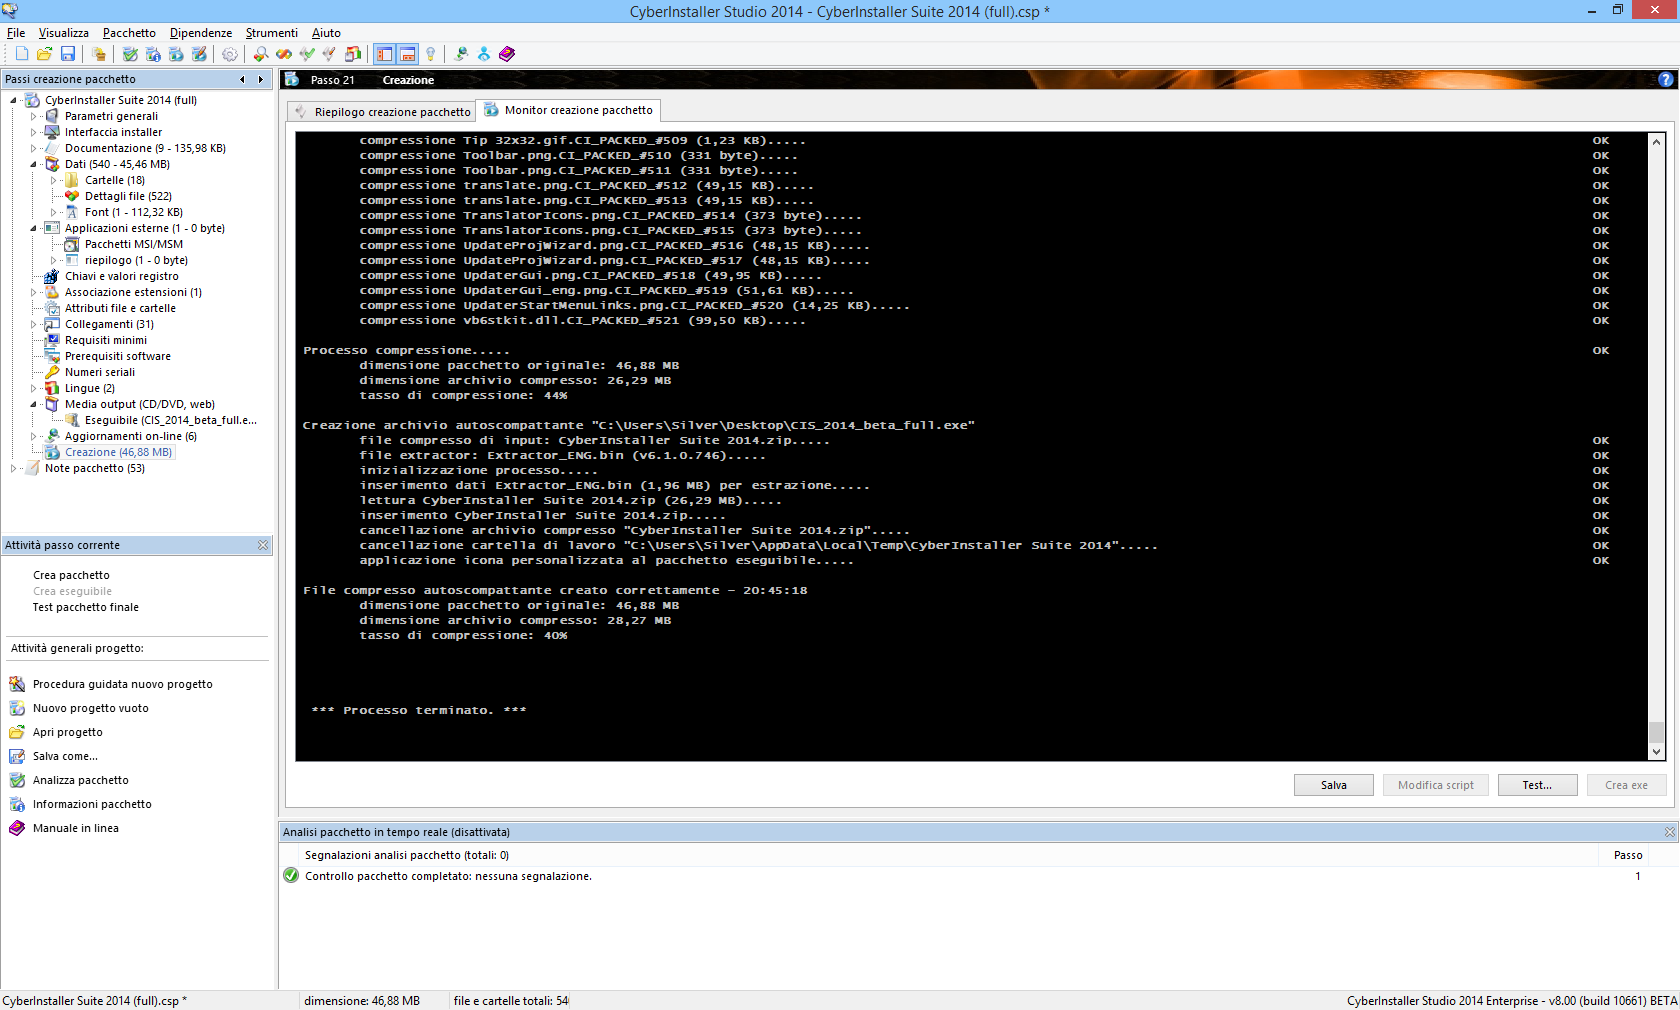The image size is (1680, 1010).
Task: Open the Pacchetto menu
Action: [129, 33]
